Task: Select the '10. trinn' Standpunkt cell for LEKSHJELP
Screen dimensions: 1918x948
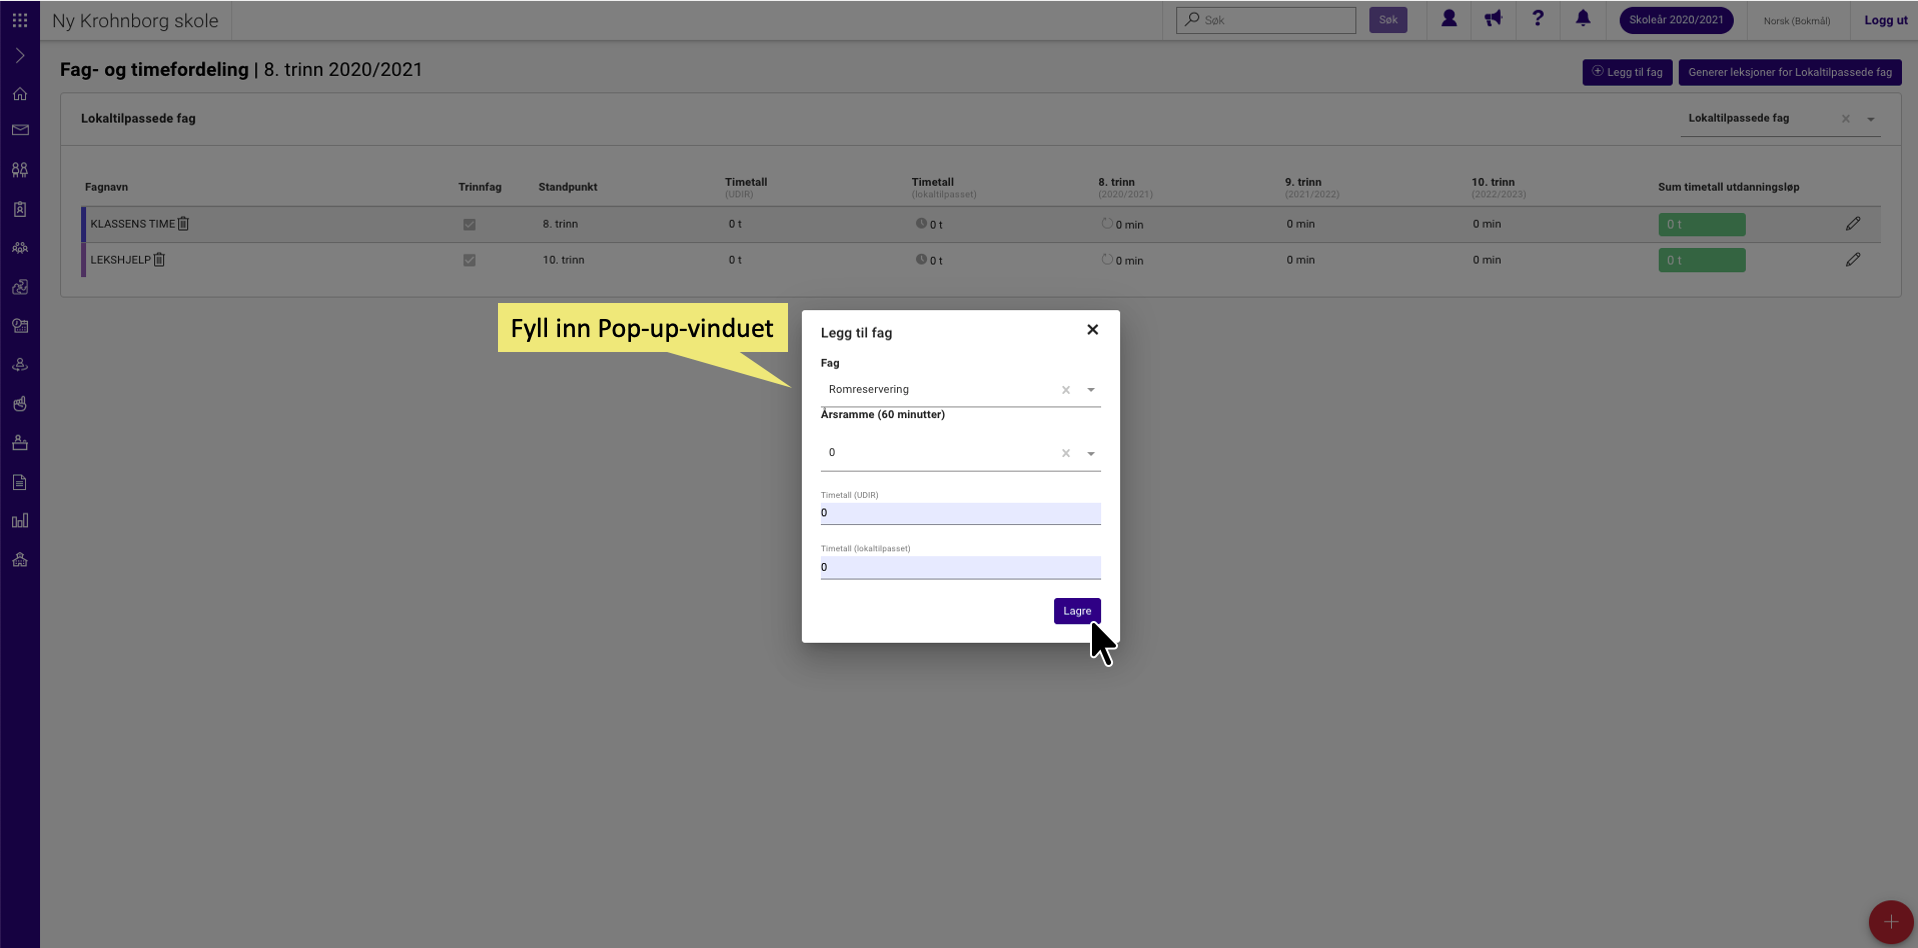Action: [563, 260]
